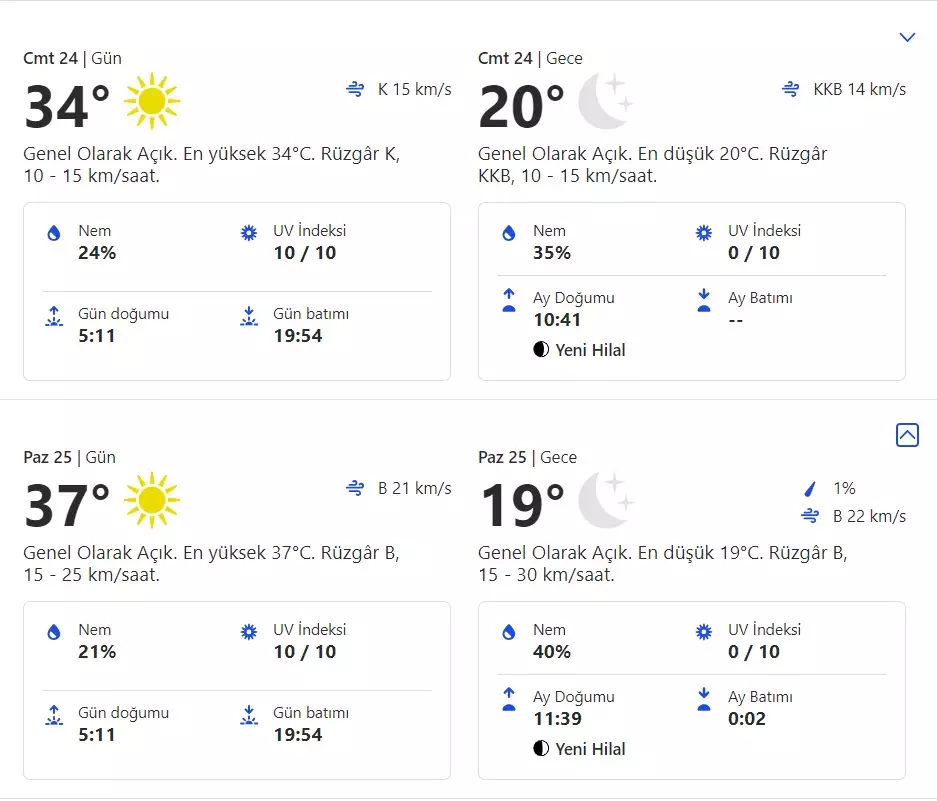This screenshot has height=801, width=937.
Task: Click the Nem 40% humidity value
Action: tap(551, 652)
